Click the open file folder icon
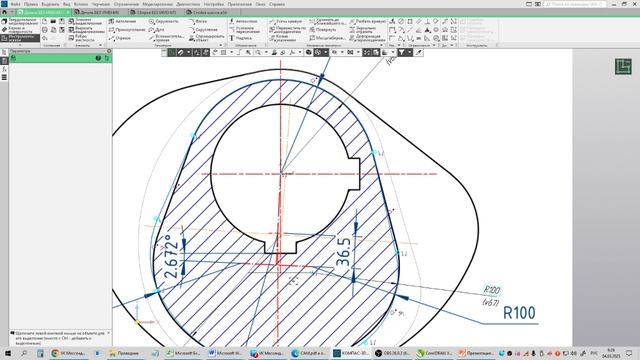 click(53, 21)
